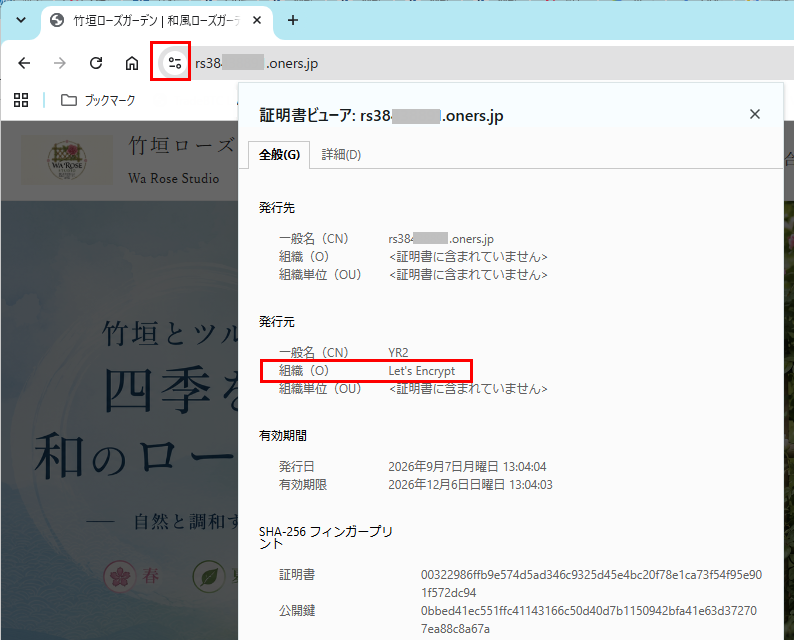Click the Wa Rose Studio site title
Viewport: 794px width, 640px height.
[174, 178]
